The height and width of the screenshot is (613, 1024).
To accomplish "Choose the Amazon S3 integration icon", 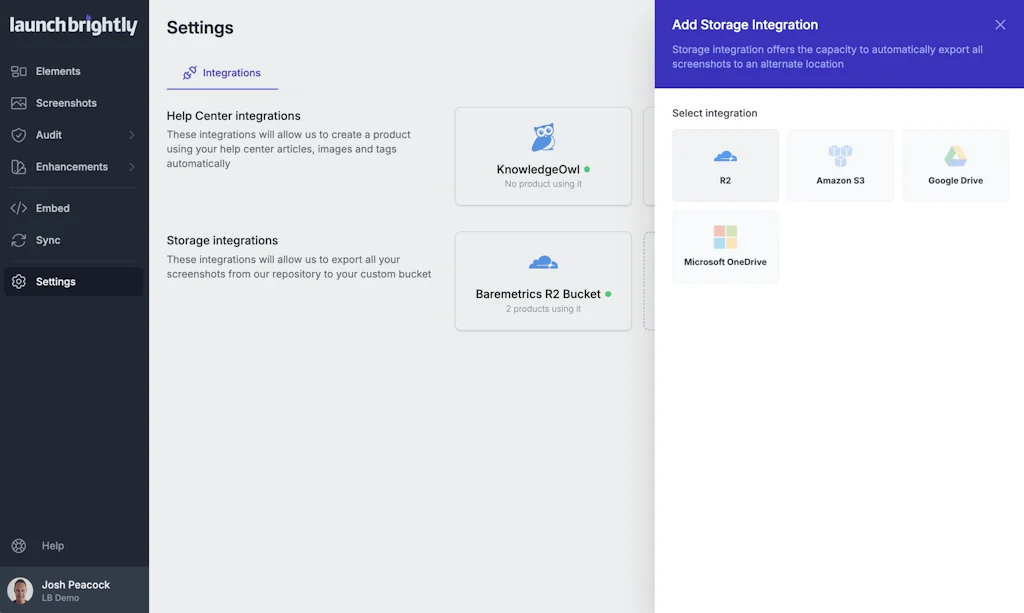I will tap(840, 156).
